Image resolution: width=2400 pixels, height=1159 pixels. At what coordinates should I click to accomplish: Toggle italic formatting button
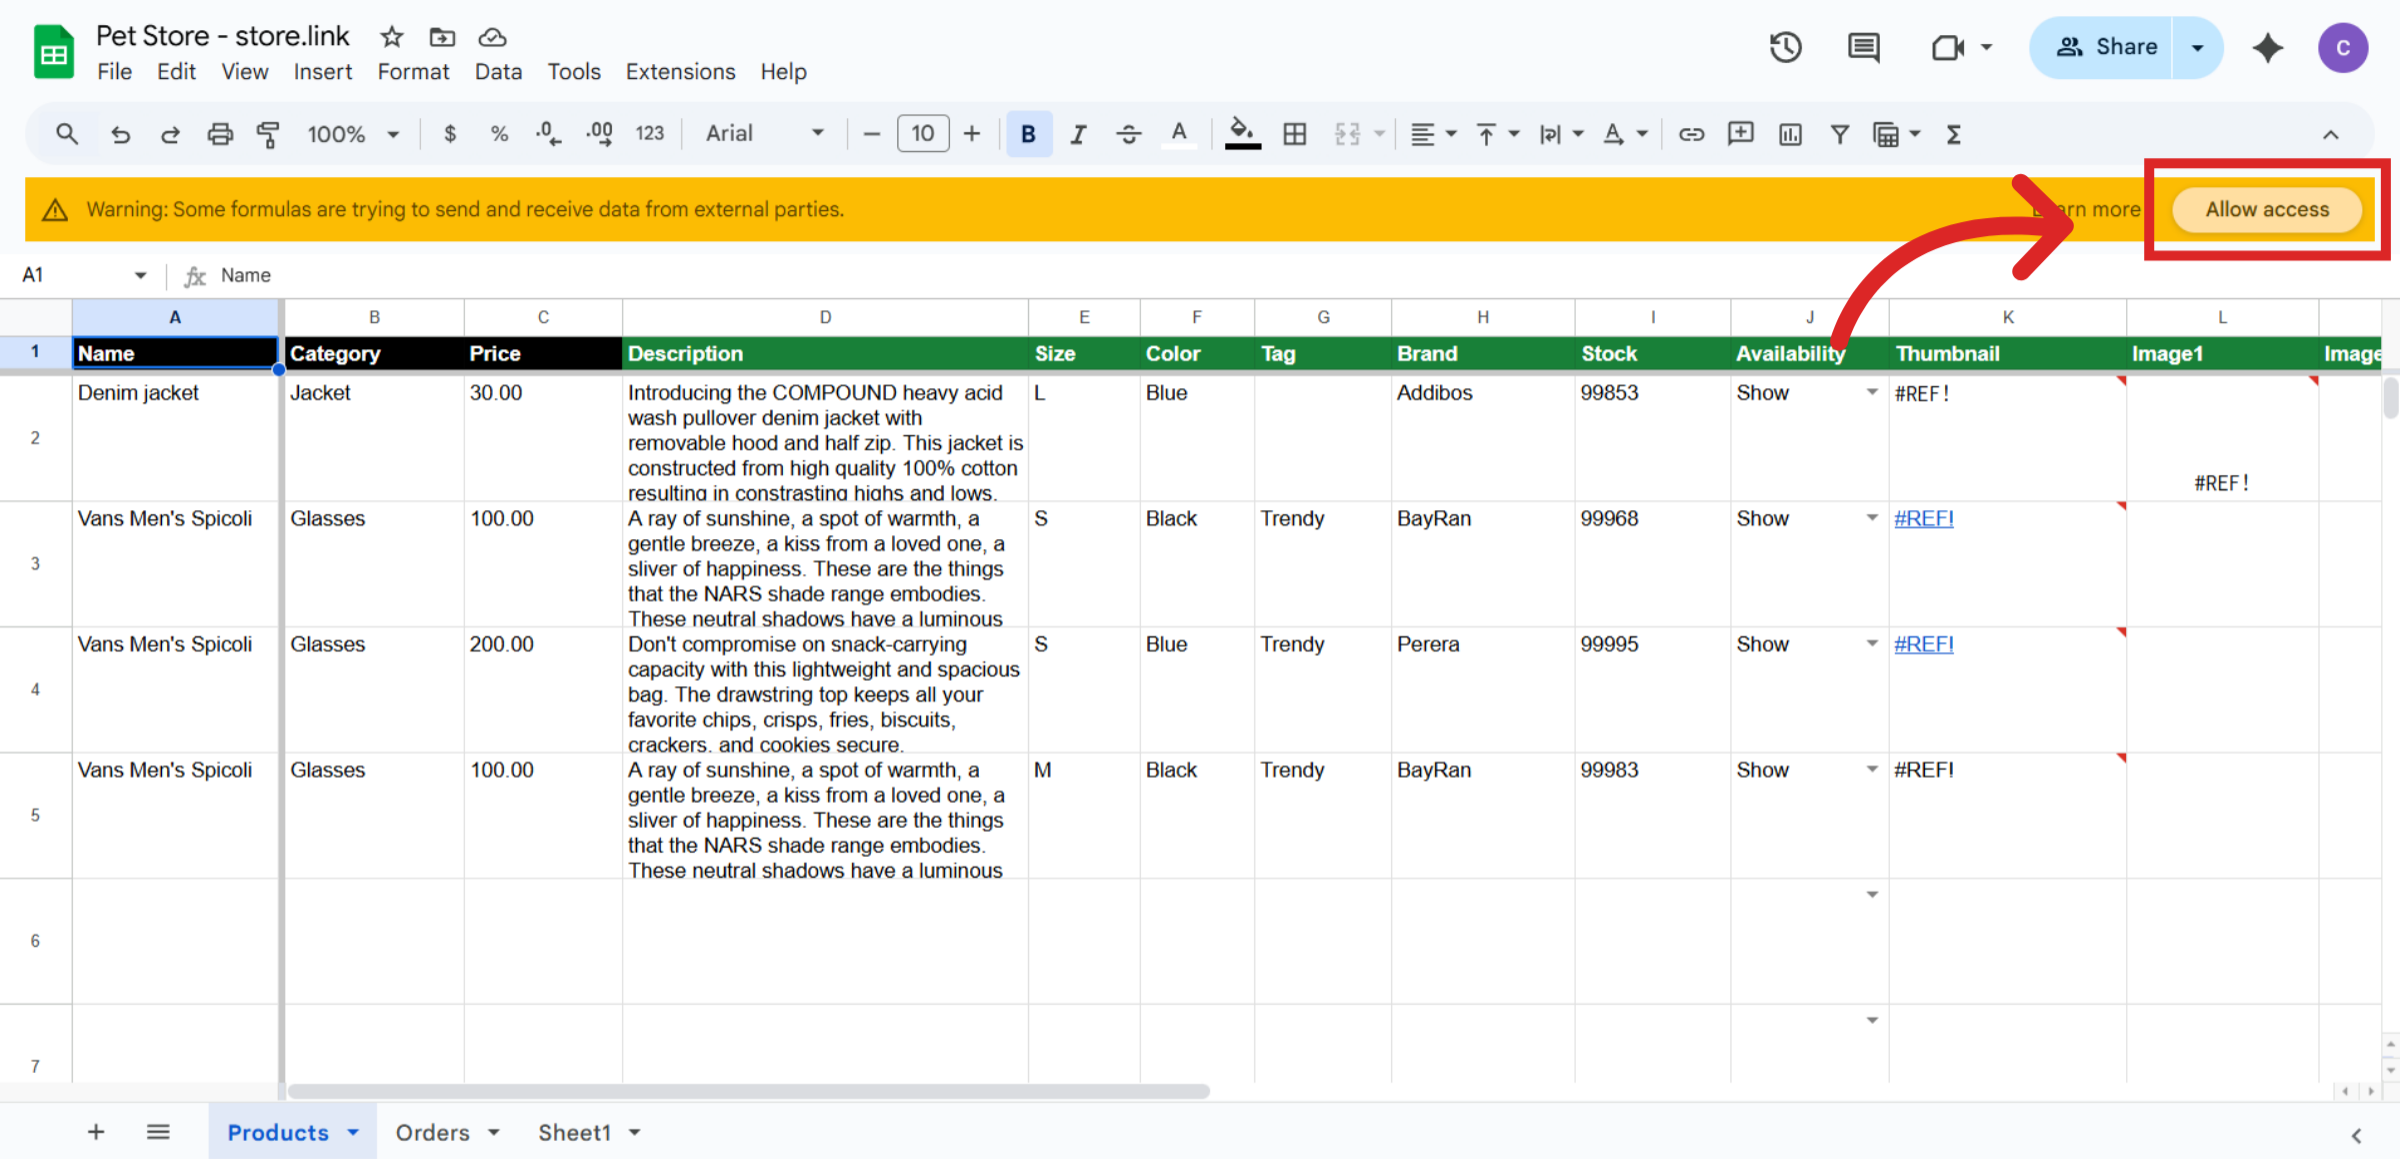(1078, 134)
